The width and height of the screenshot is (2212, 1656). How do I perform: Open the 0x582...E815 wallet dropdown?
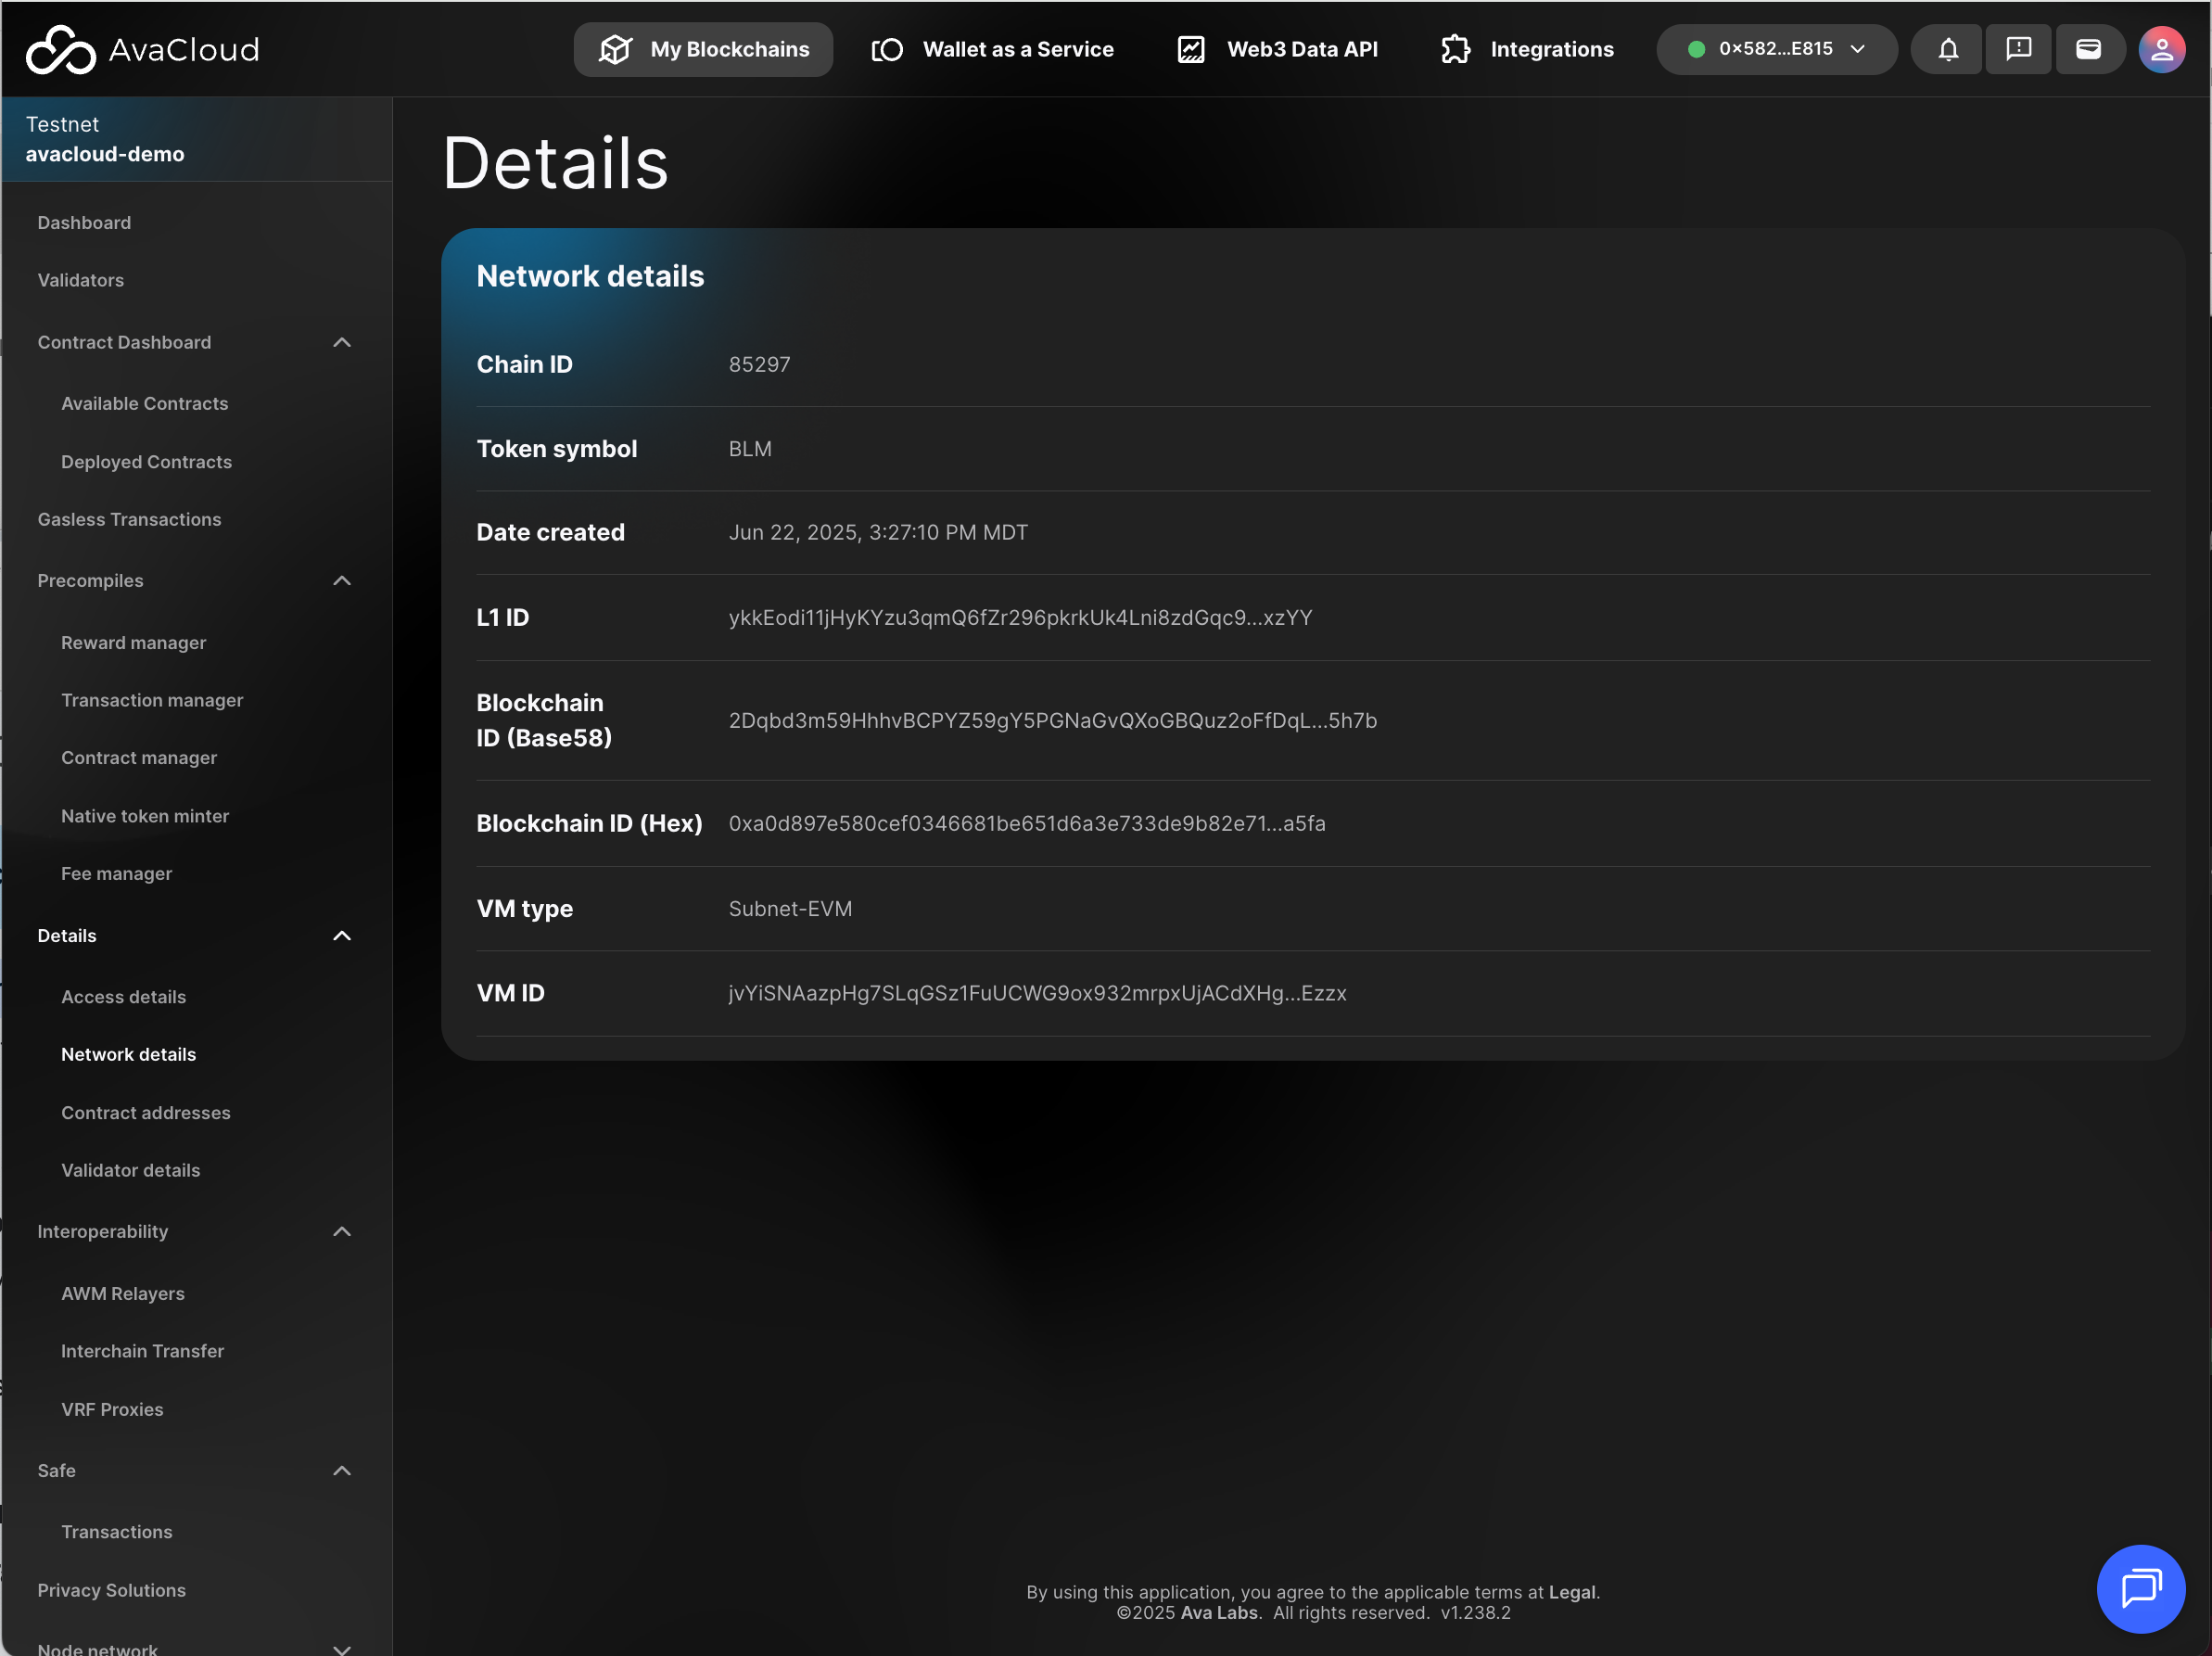pyautogui.click(x=1776, y=49)
